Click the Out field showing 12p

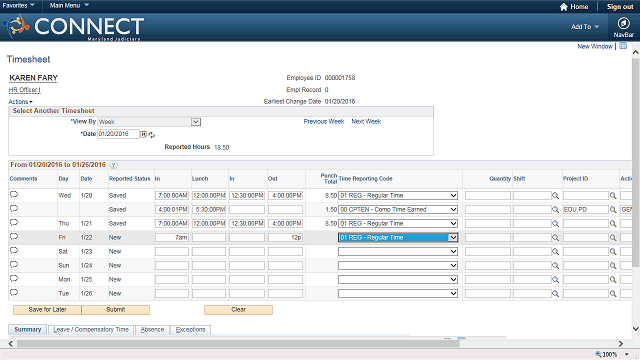tap(285, 238)
